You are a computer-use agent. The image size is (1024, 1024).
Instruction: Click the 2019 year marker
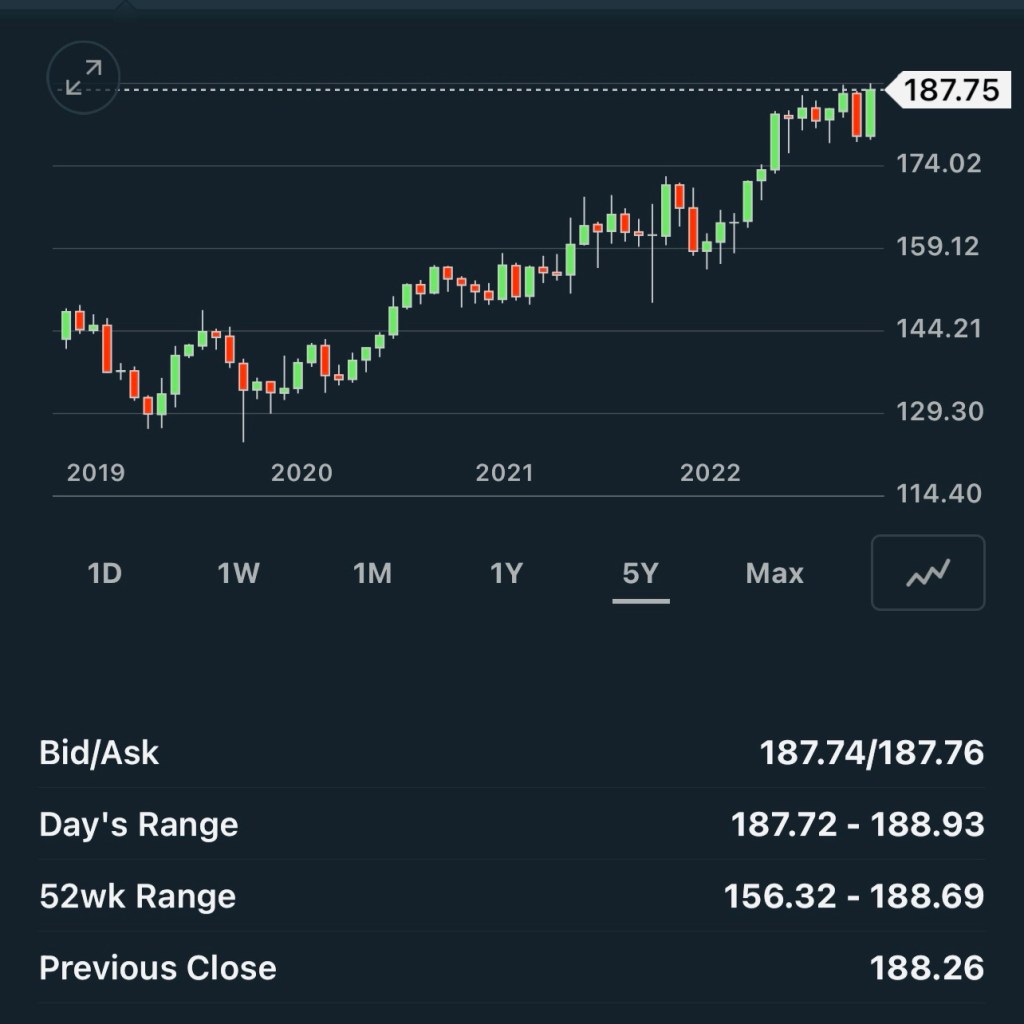(96, 473)
